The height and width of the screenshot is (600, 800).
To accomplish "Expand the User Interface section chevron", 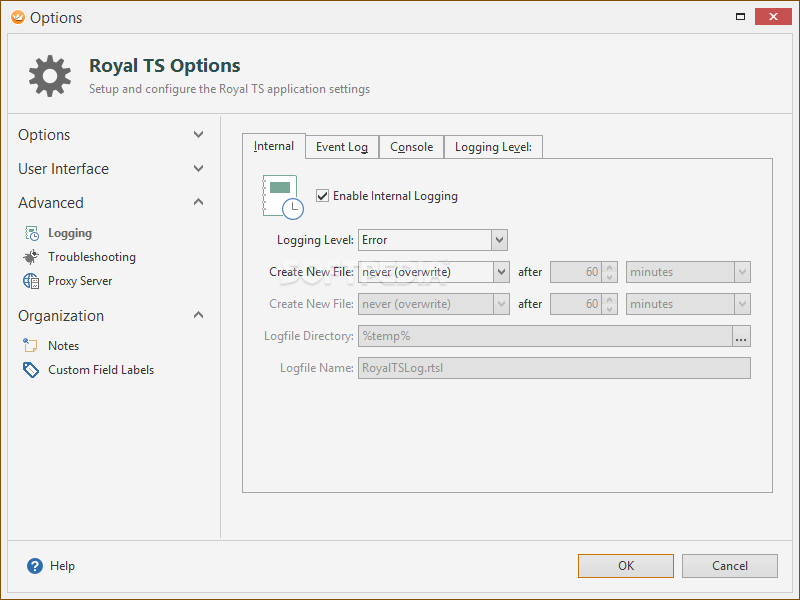I will [198, 168].
